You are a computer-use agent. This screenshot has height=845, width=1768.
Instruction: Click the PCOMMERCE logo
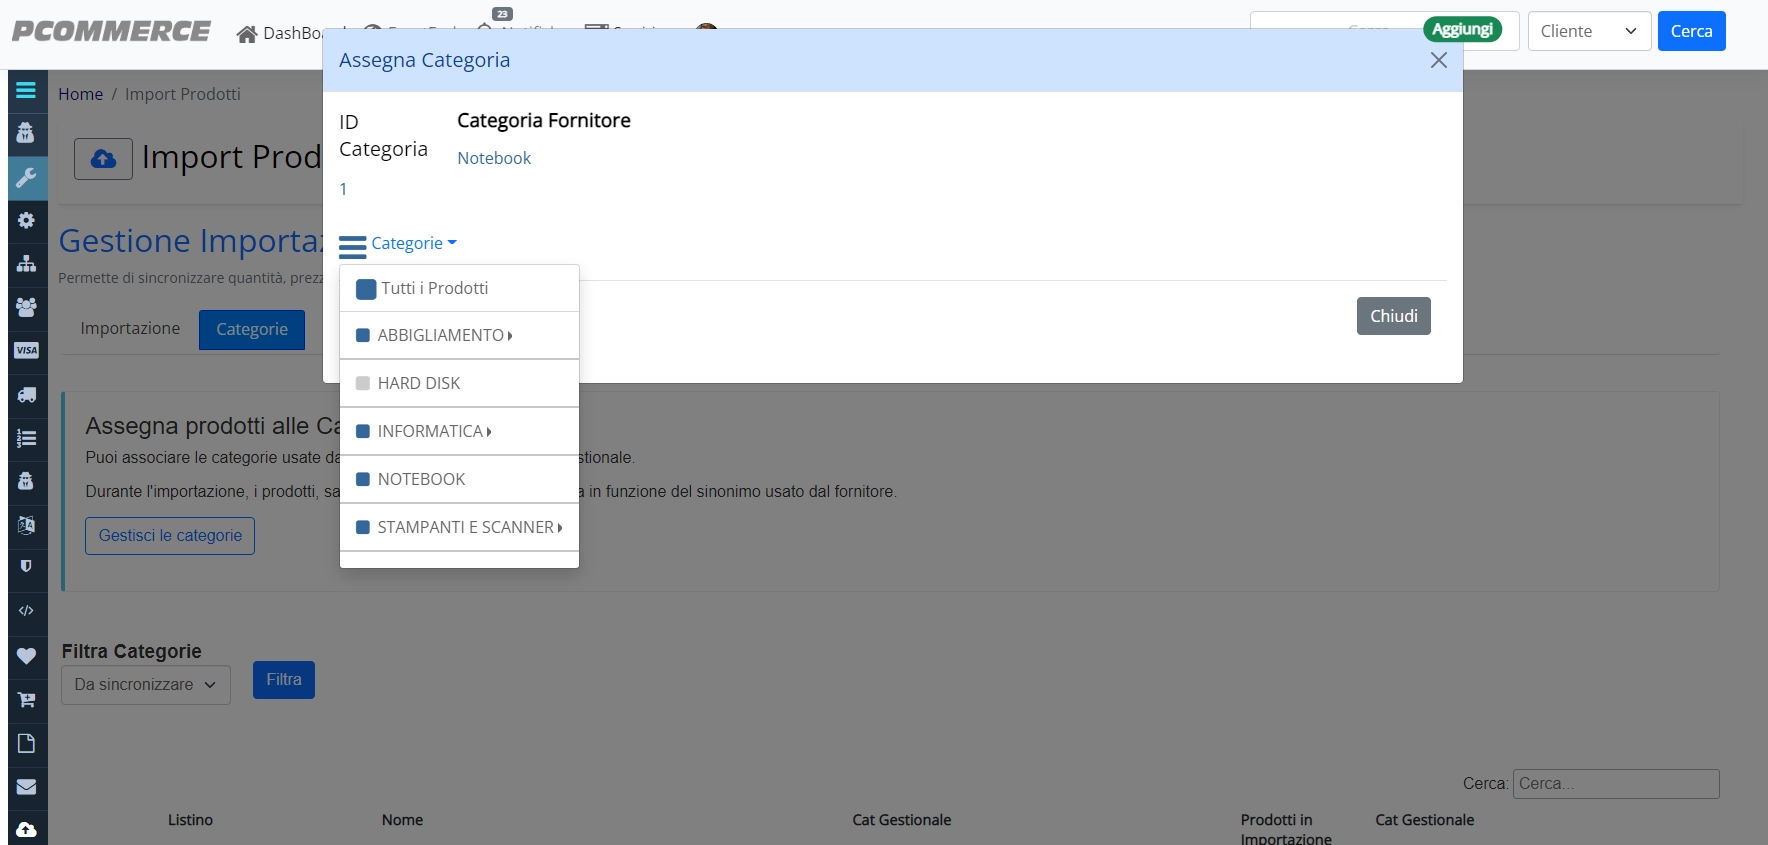coord(111,31)
